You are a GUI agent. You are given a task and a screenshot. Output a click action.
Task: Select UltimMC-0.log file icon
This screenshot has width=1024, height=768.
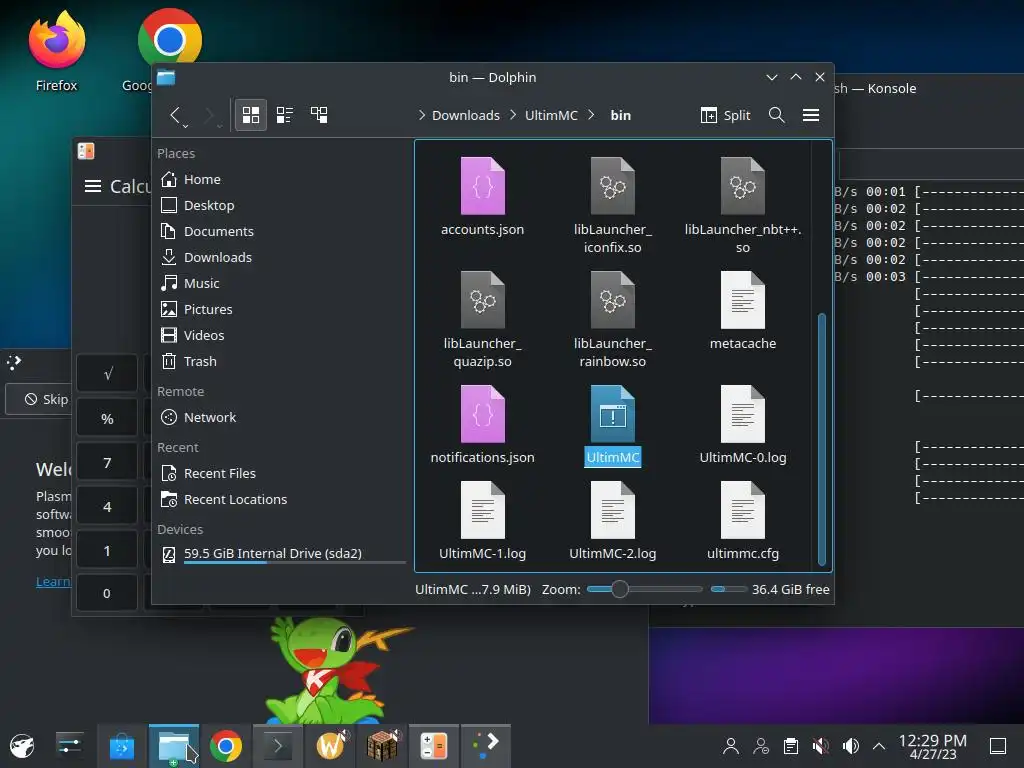743,414
